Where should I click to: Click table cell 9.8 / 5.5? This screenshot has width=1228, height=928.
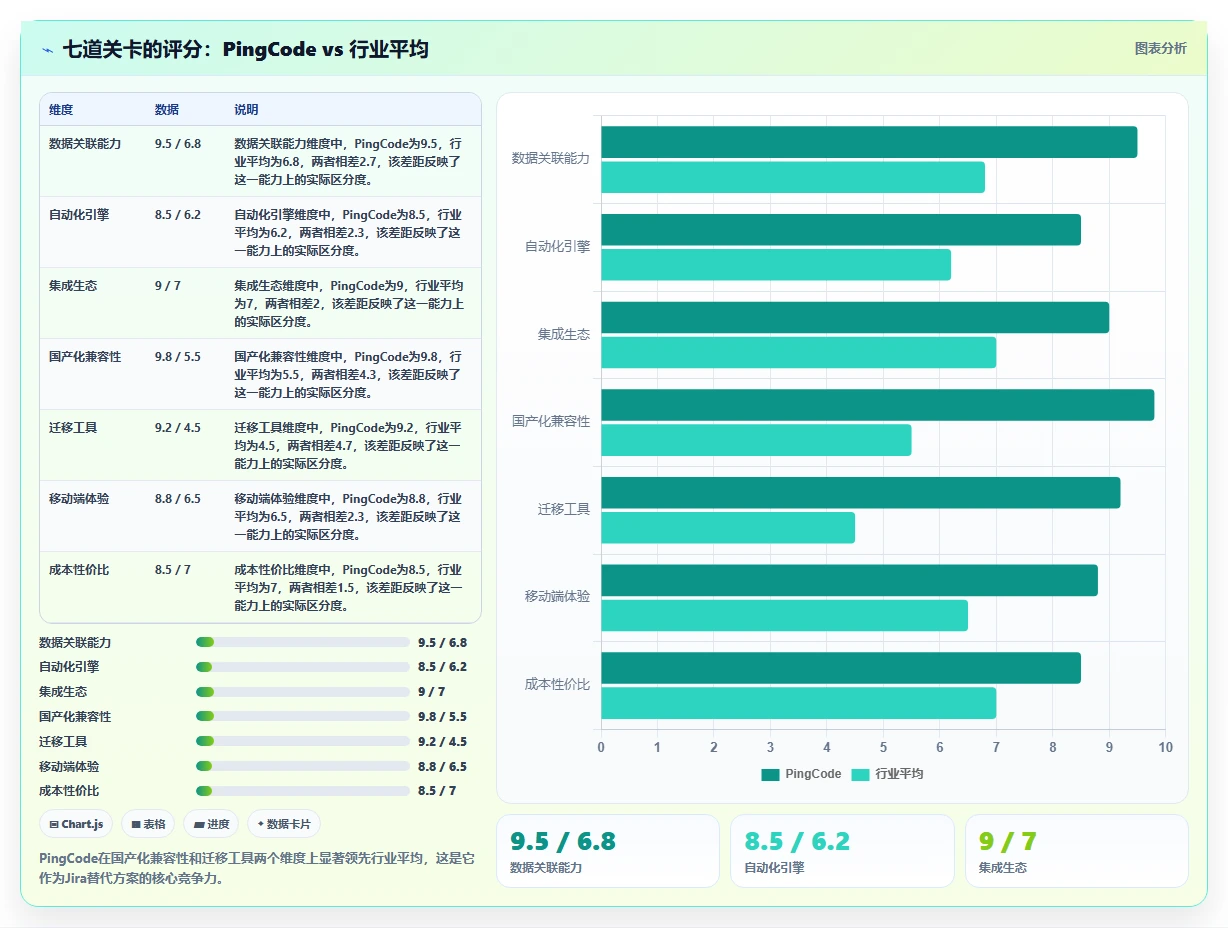(x=178, y=357)
